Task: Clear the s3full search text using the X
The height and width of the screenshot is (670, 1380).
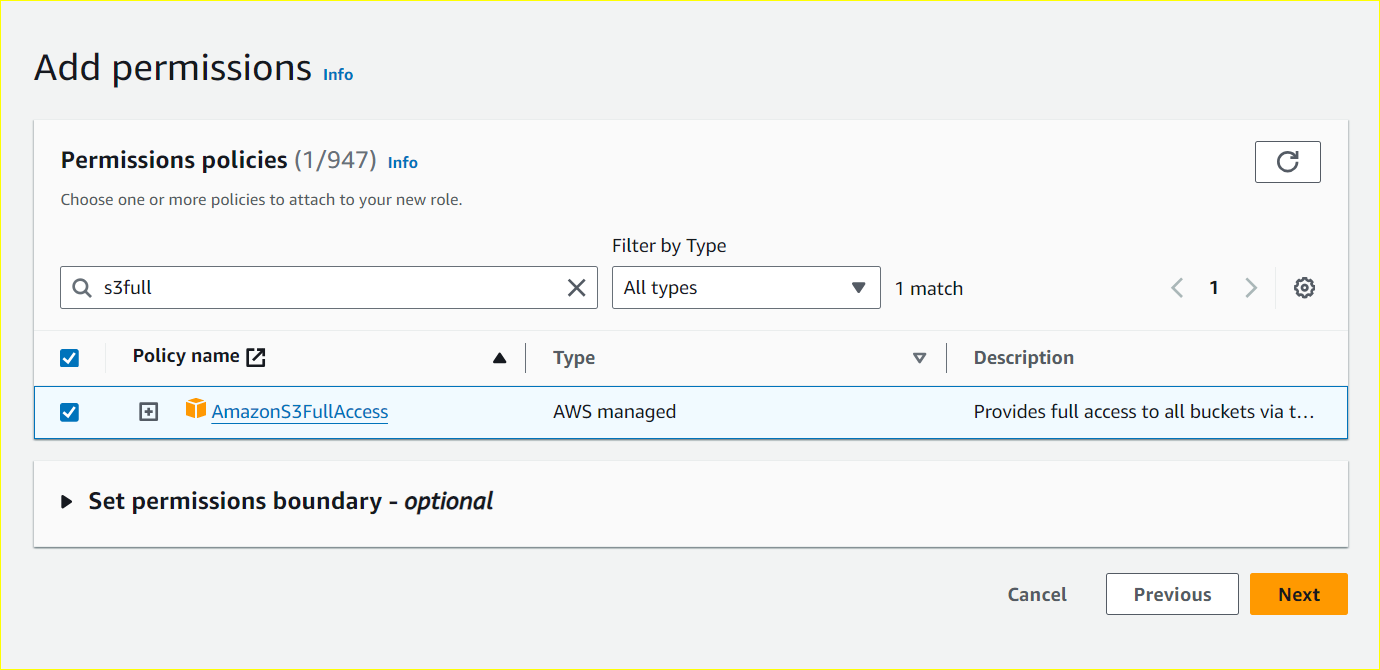Action: [x=576, y=287]
